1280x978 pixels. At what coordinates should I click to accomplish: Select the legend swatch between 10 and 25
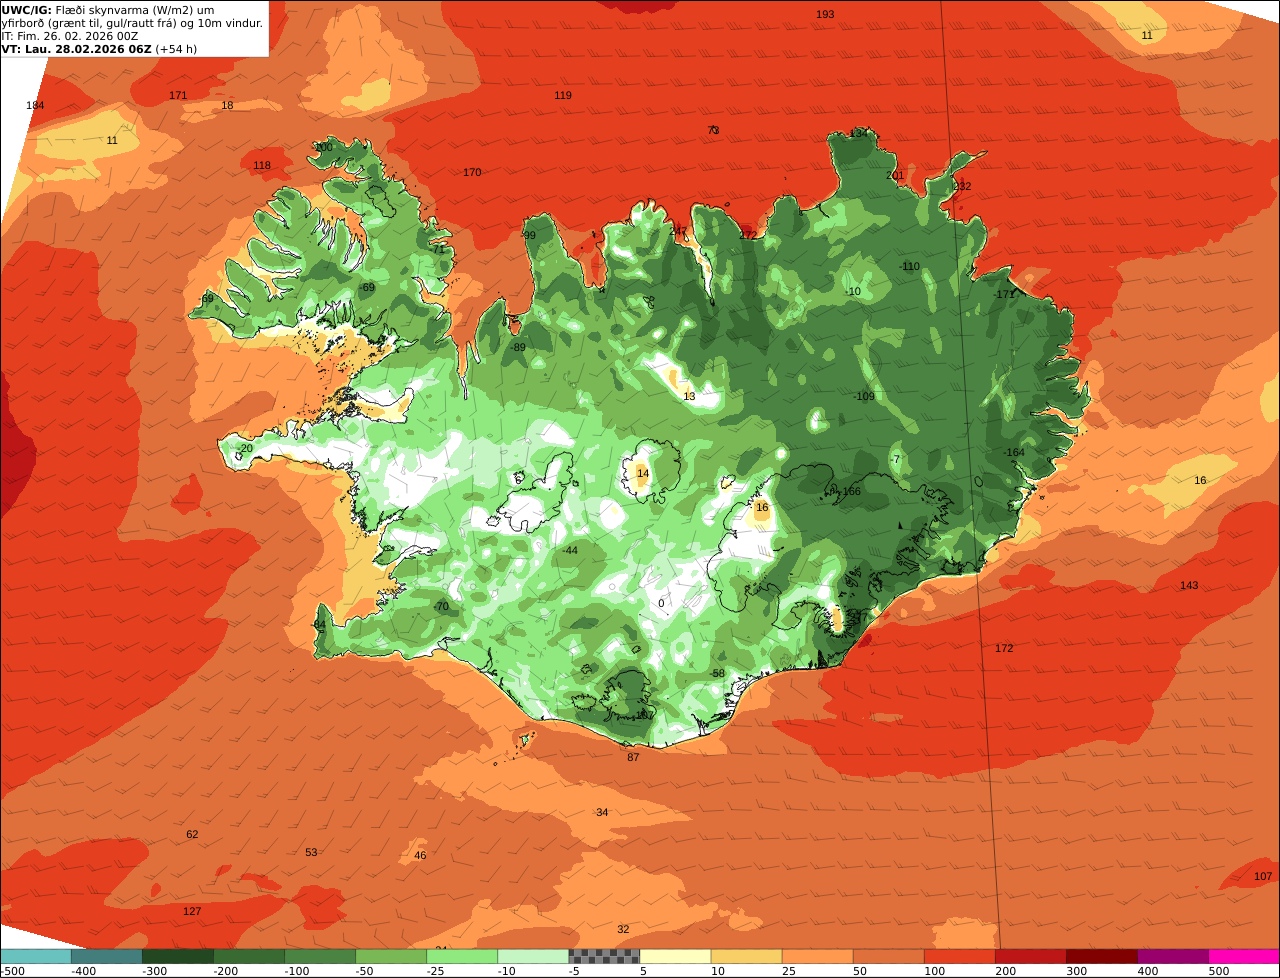tap(746, 956)
